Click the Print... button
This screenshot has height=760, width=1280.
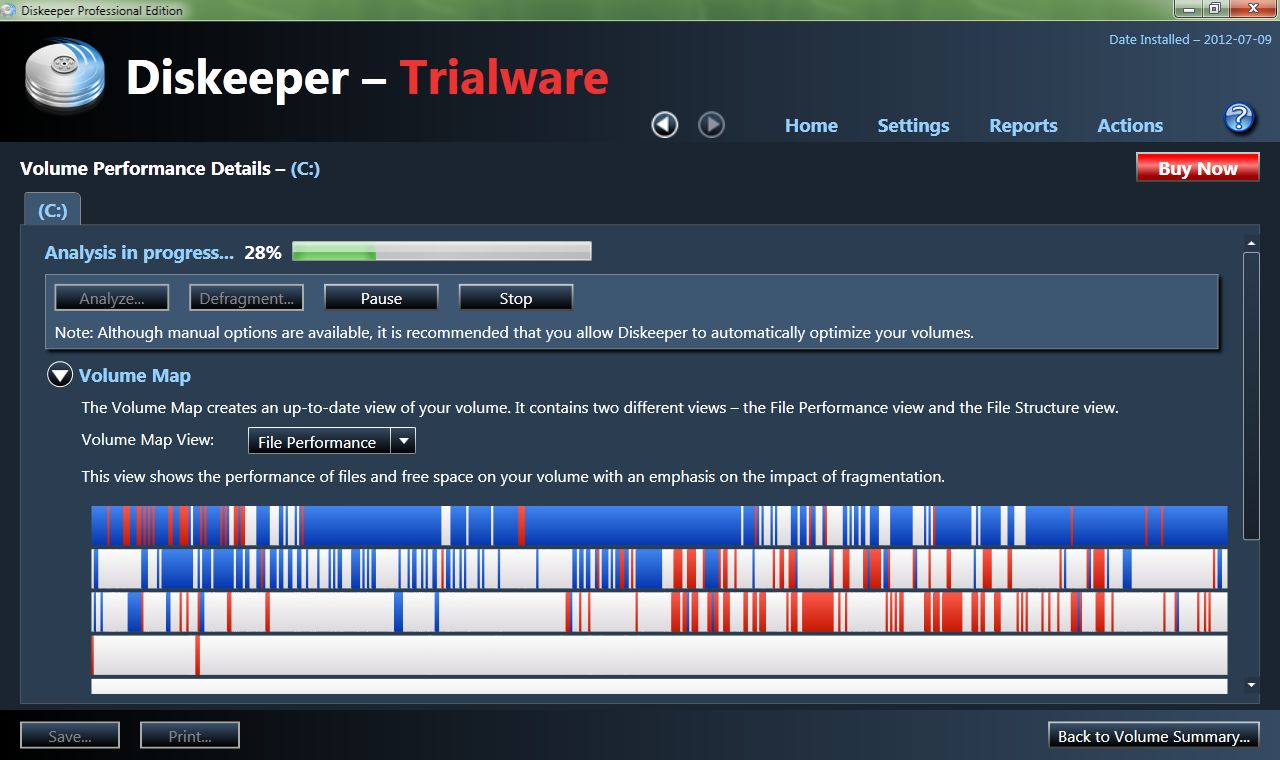coord(190,736)
